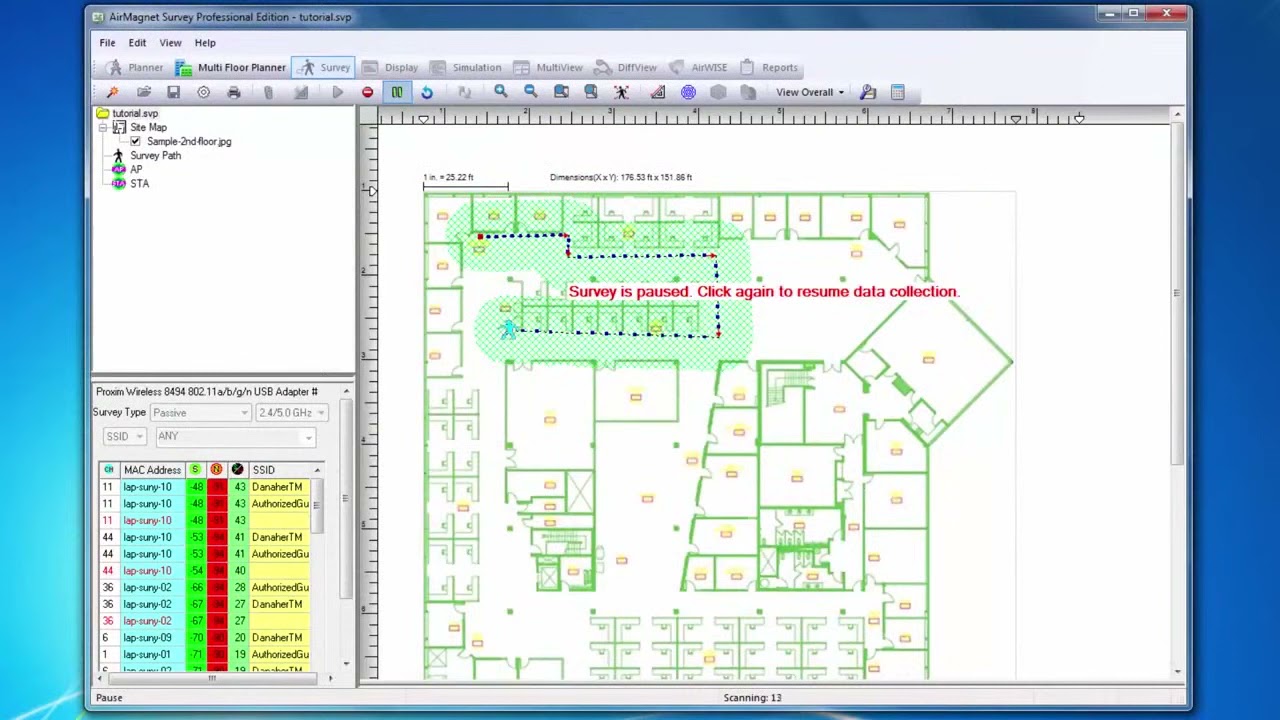Image resolution: width=1280 pixels, height=720 pixels.
Task: Click the red survey path start point
Action: click(480, 237)
